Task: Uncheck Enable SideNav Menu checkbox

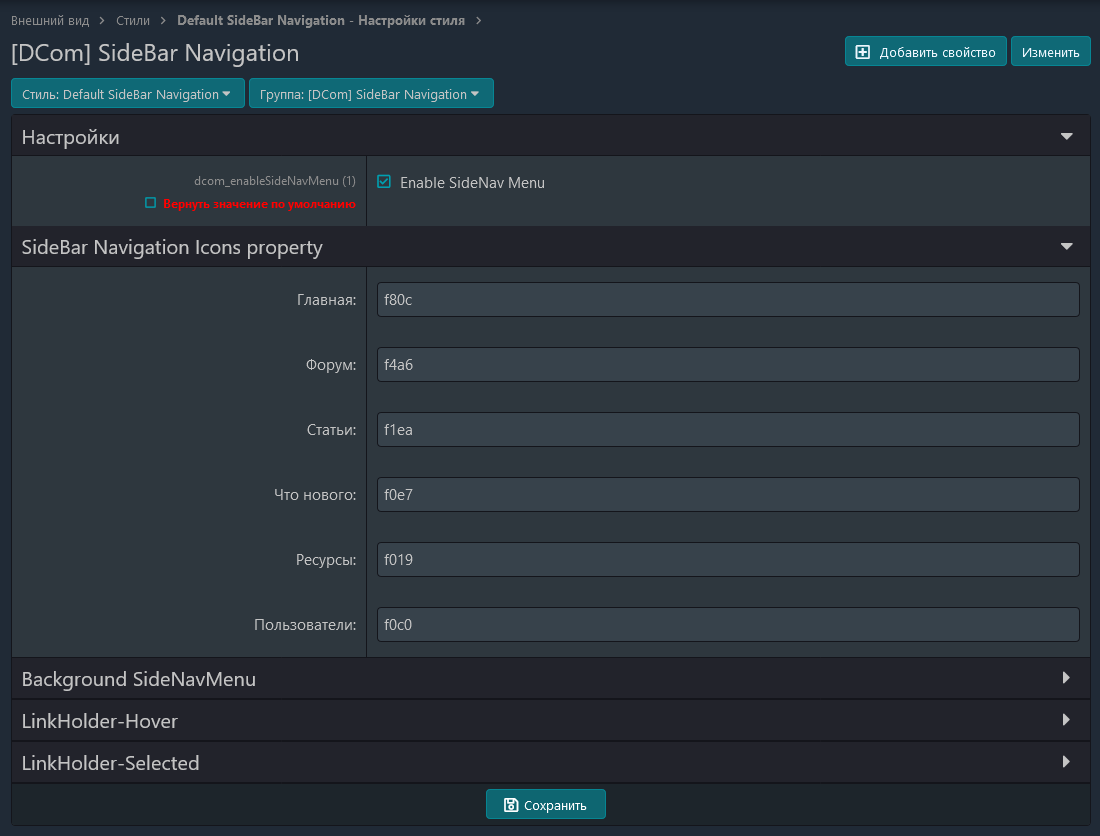Action: point(384,182)
